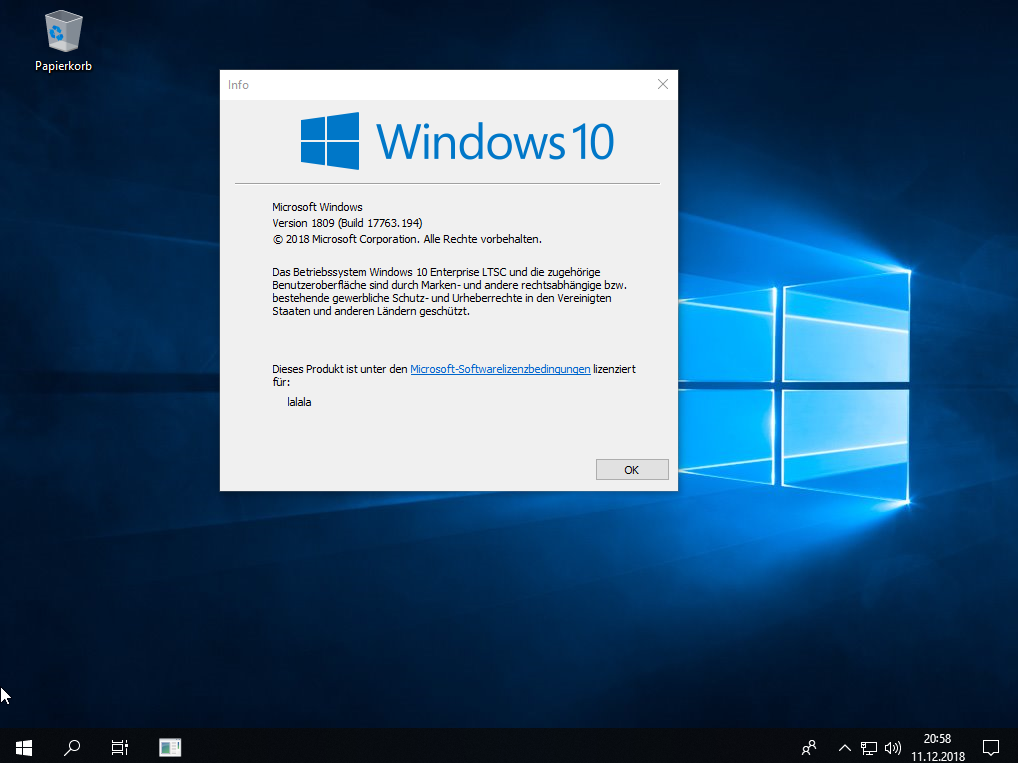The image size is (1018, 763).
Task: Open the Action Center notification icon
Action: pyautogui.click(x=991, y=748)
